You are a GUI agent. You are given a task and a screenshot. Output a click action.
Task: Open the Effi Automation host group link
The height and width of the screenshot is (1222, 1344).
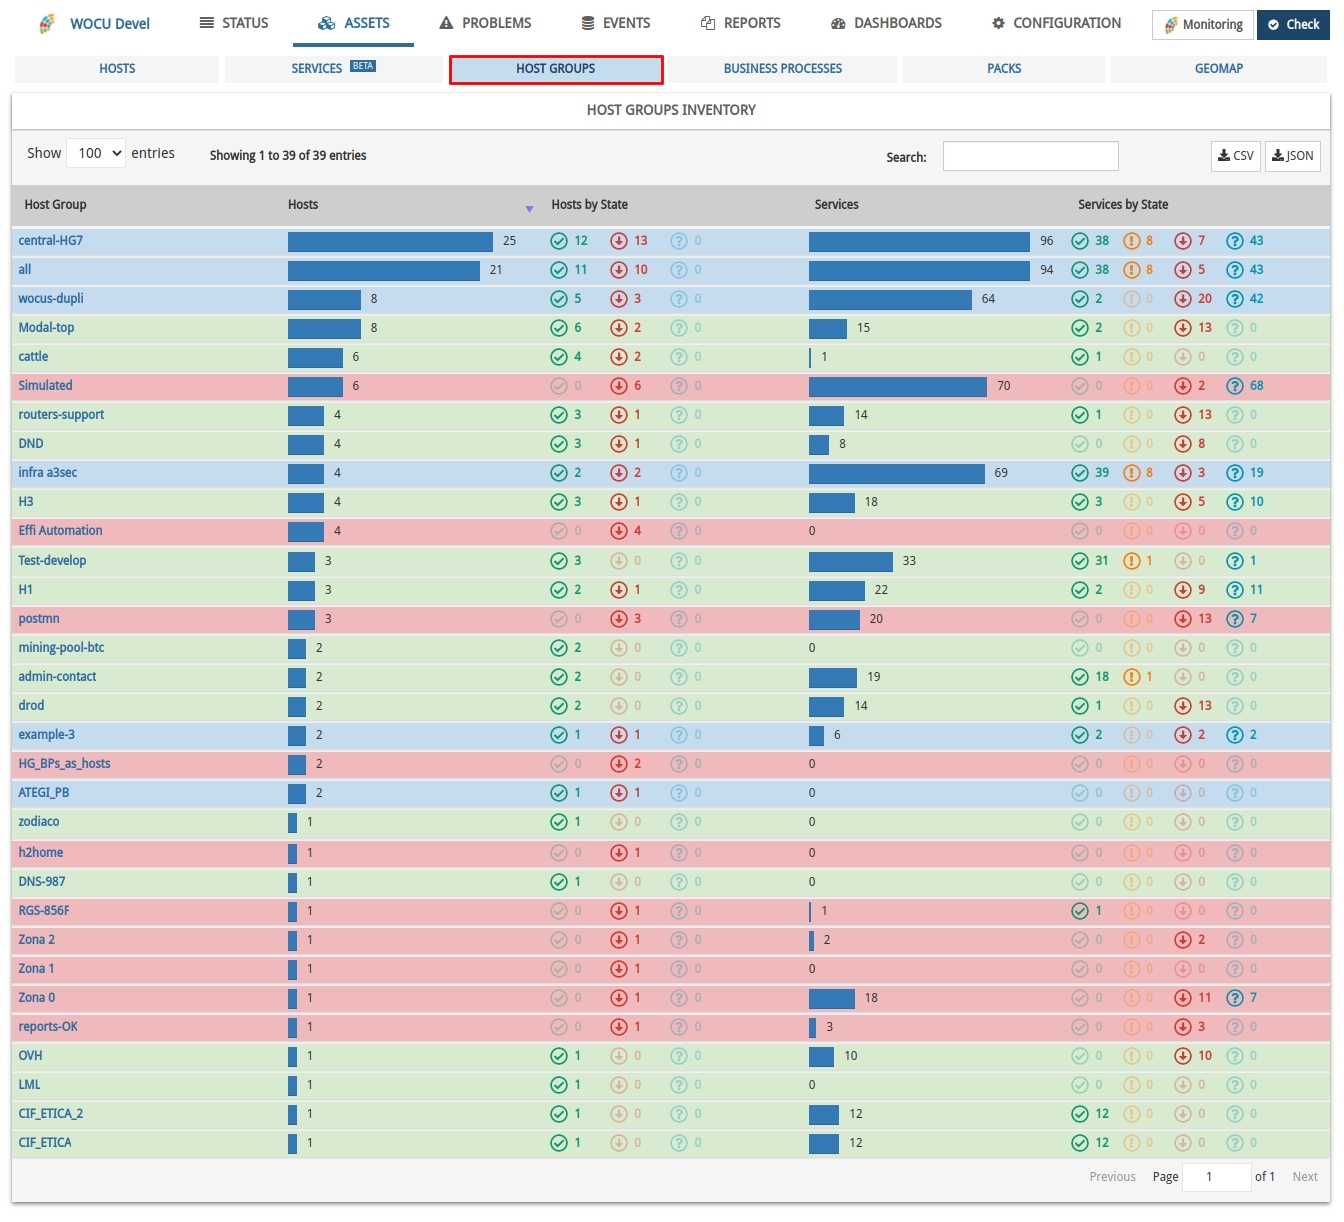point(60,531)
